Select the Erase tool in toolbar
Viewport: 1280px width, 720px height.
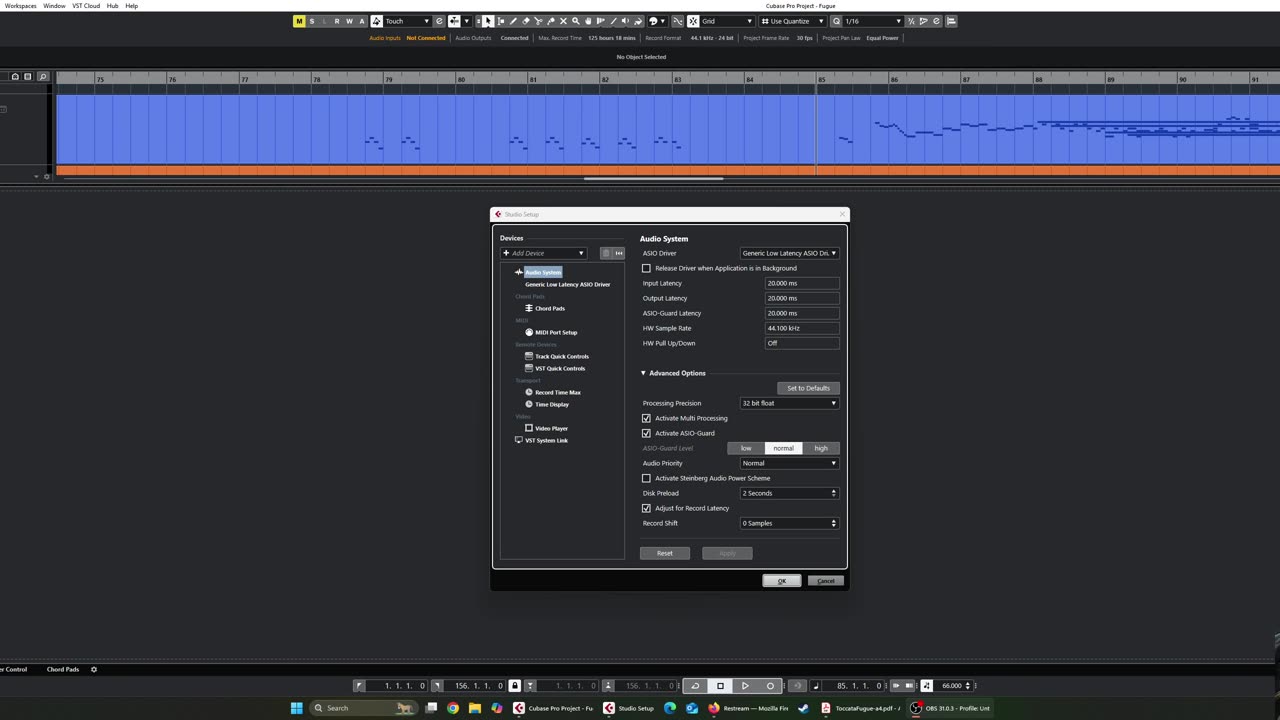(526, 21)
